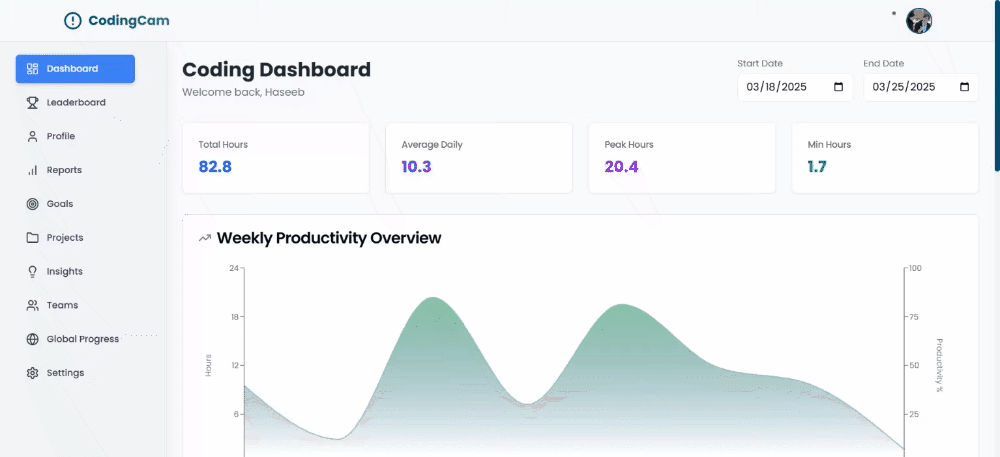
Task: Open the Teams page label
Action: click(62, 305)
